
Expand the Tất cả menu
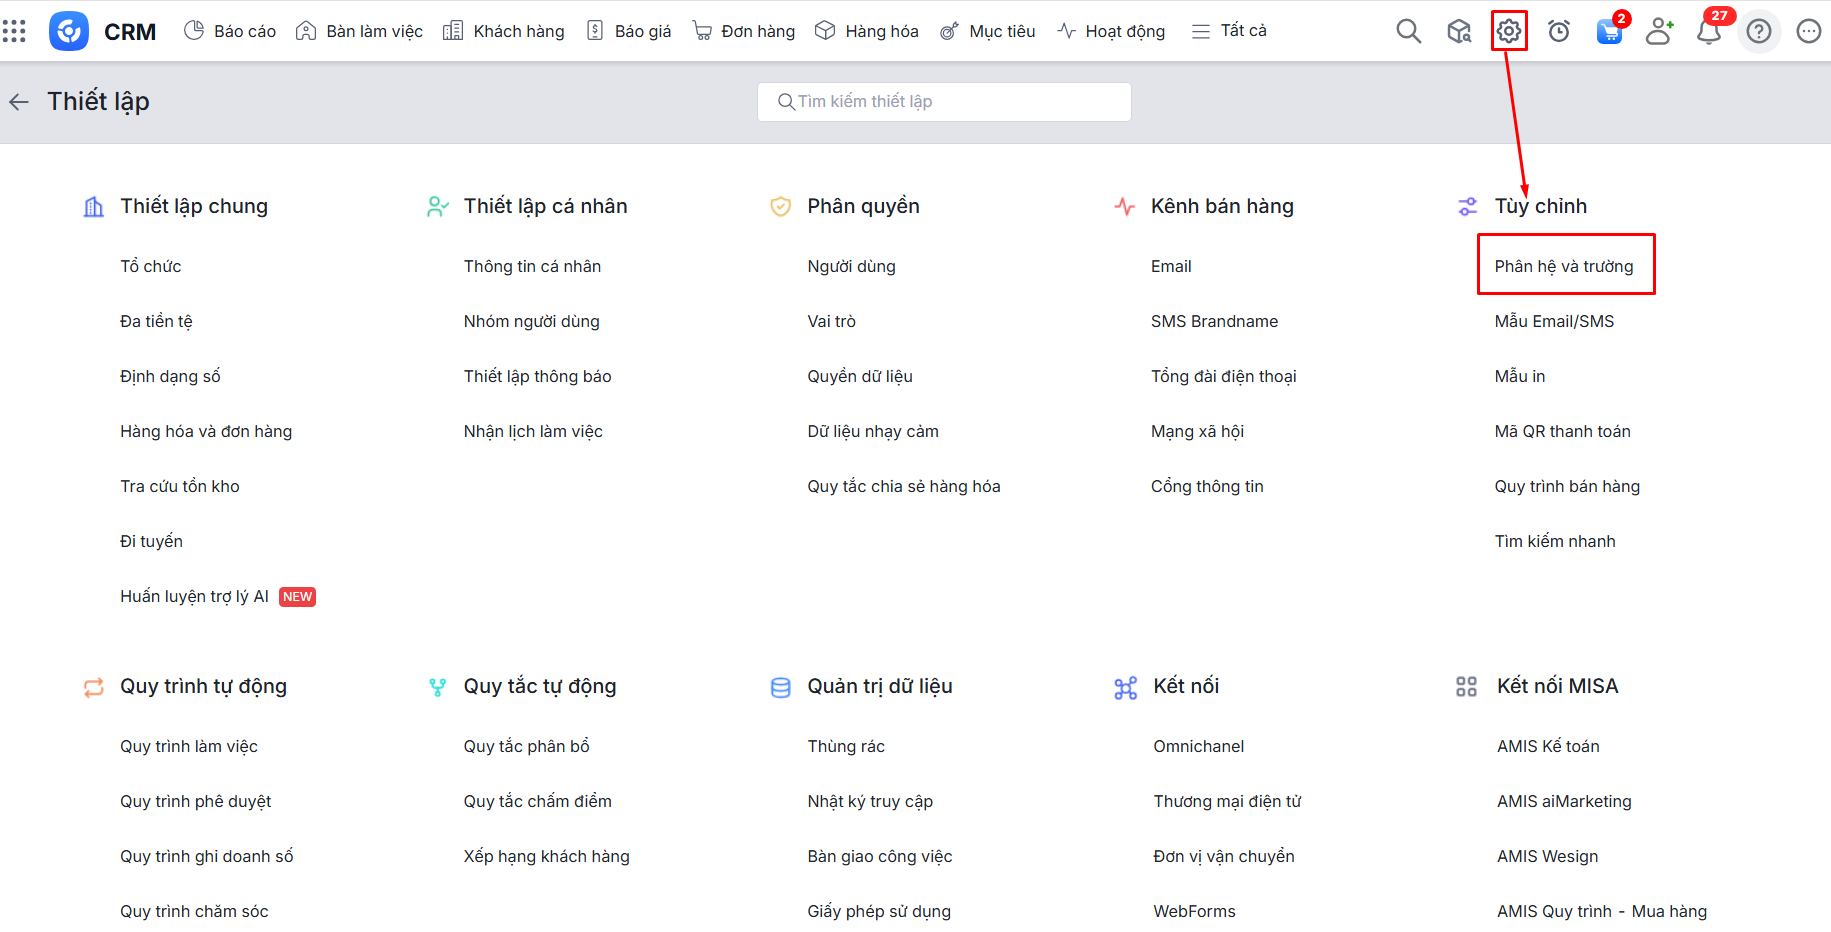(1229, 31)
